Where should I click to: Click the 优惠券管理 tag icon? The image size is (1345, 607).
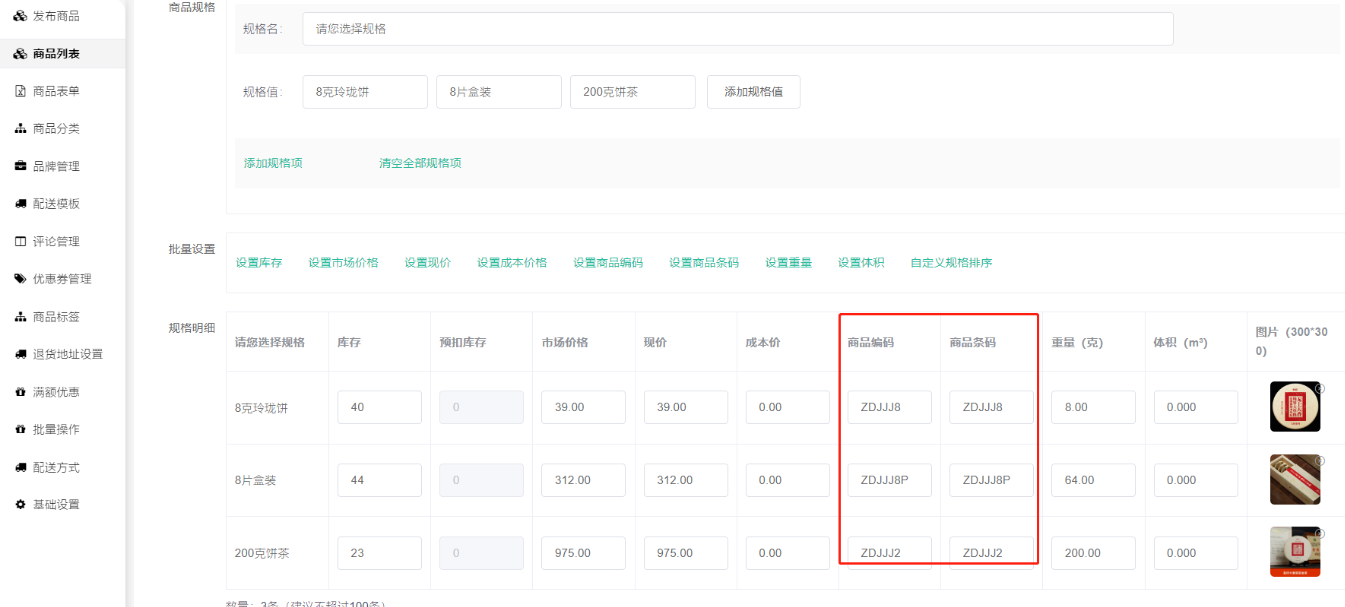tap(20, 279)
